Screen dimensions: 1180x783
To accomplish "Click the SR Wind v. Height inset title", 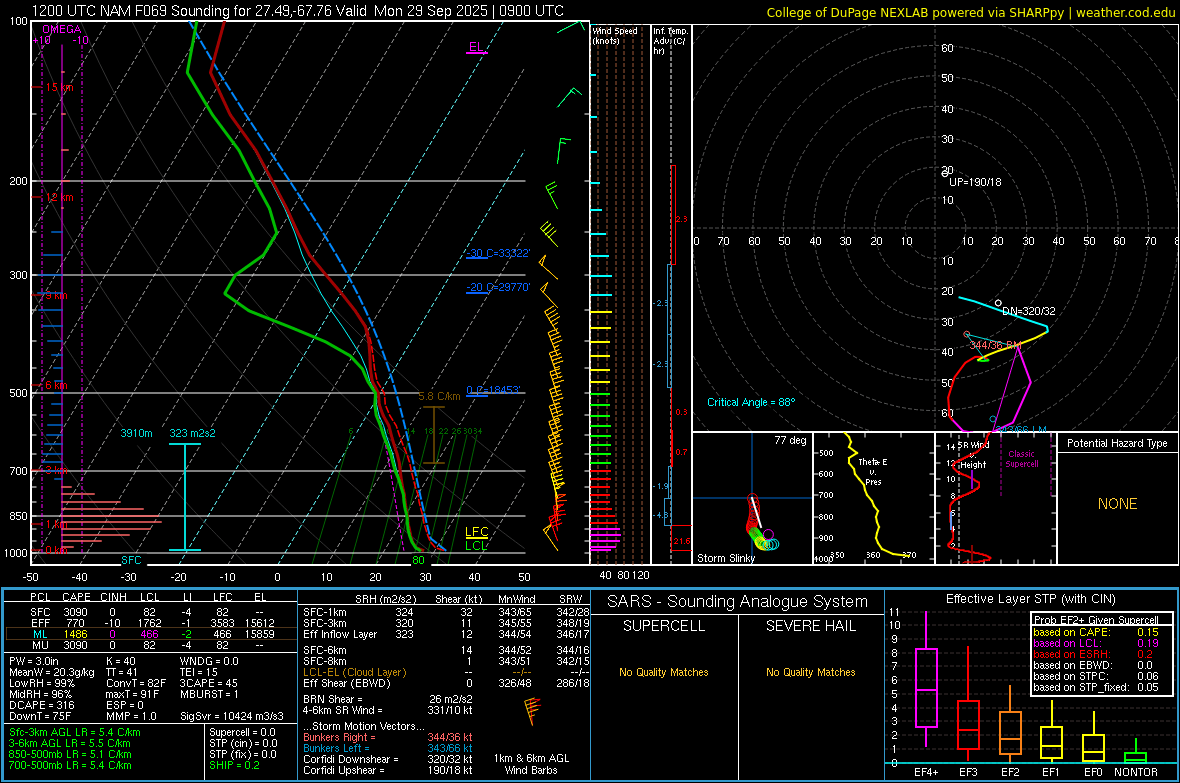I will [x=973, y=455].
